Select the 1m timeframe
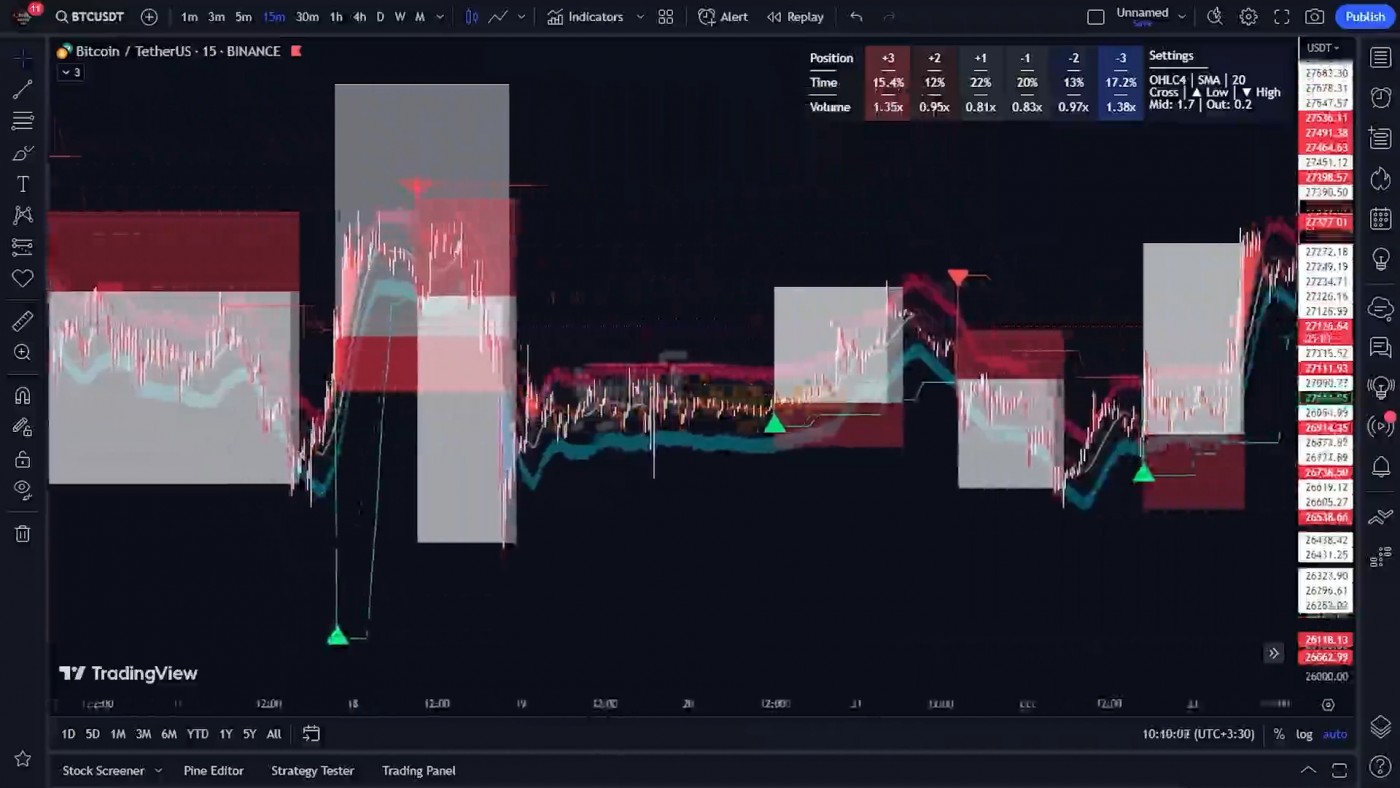 point(189,17)
